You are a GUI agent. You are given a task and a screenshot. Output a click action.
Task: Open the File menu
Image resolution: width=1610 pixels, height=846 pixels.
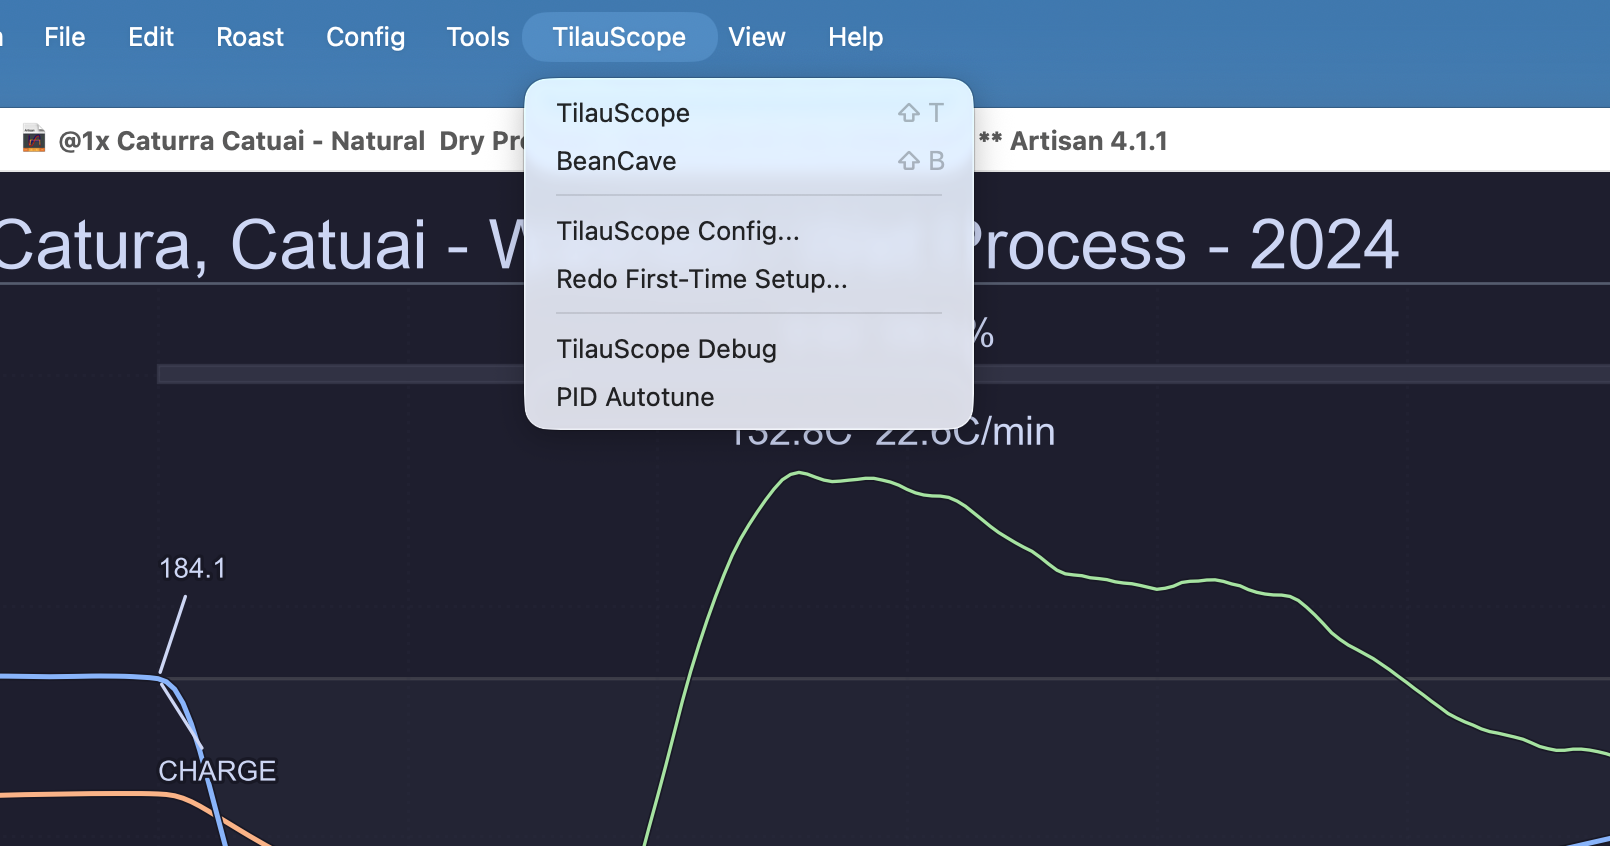[65, 37]
